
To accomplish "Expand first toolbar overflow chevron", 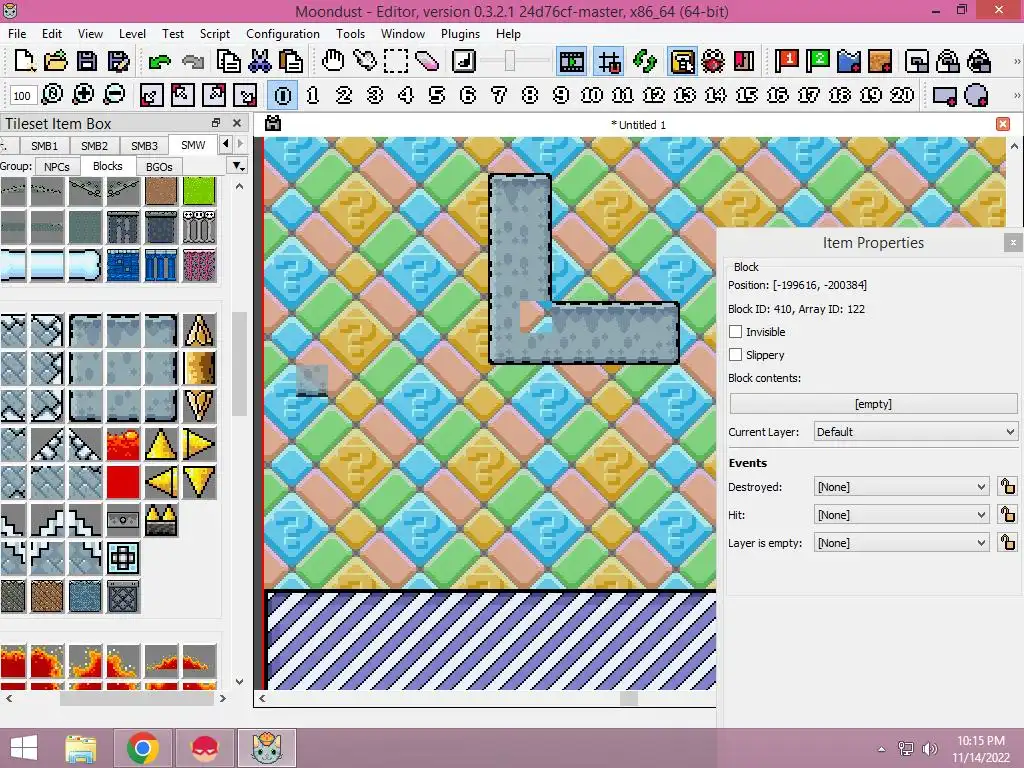I will click(1017, 61).
